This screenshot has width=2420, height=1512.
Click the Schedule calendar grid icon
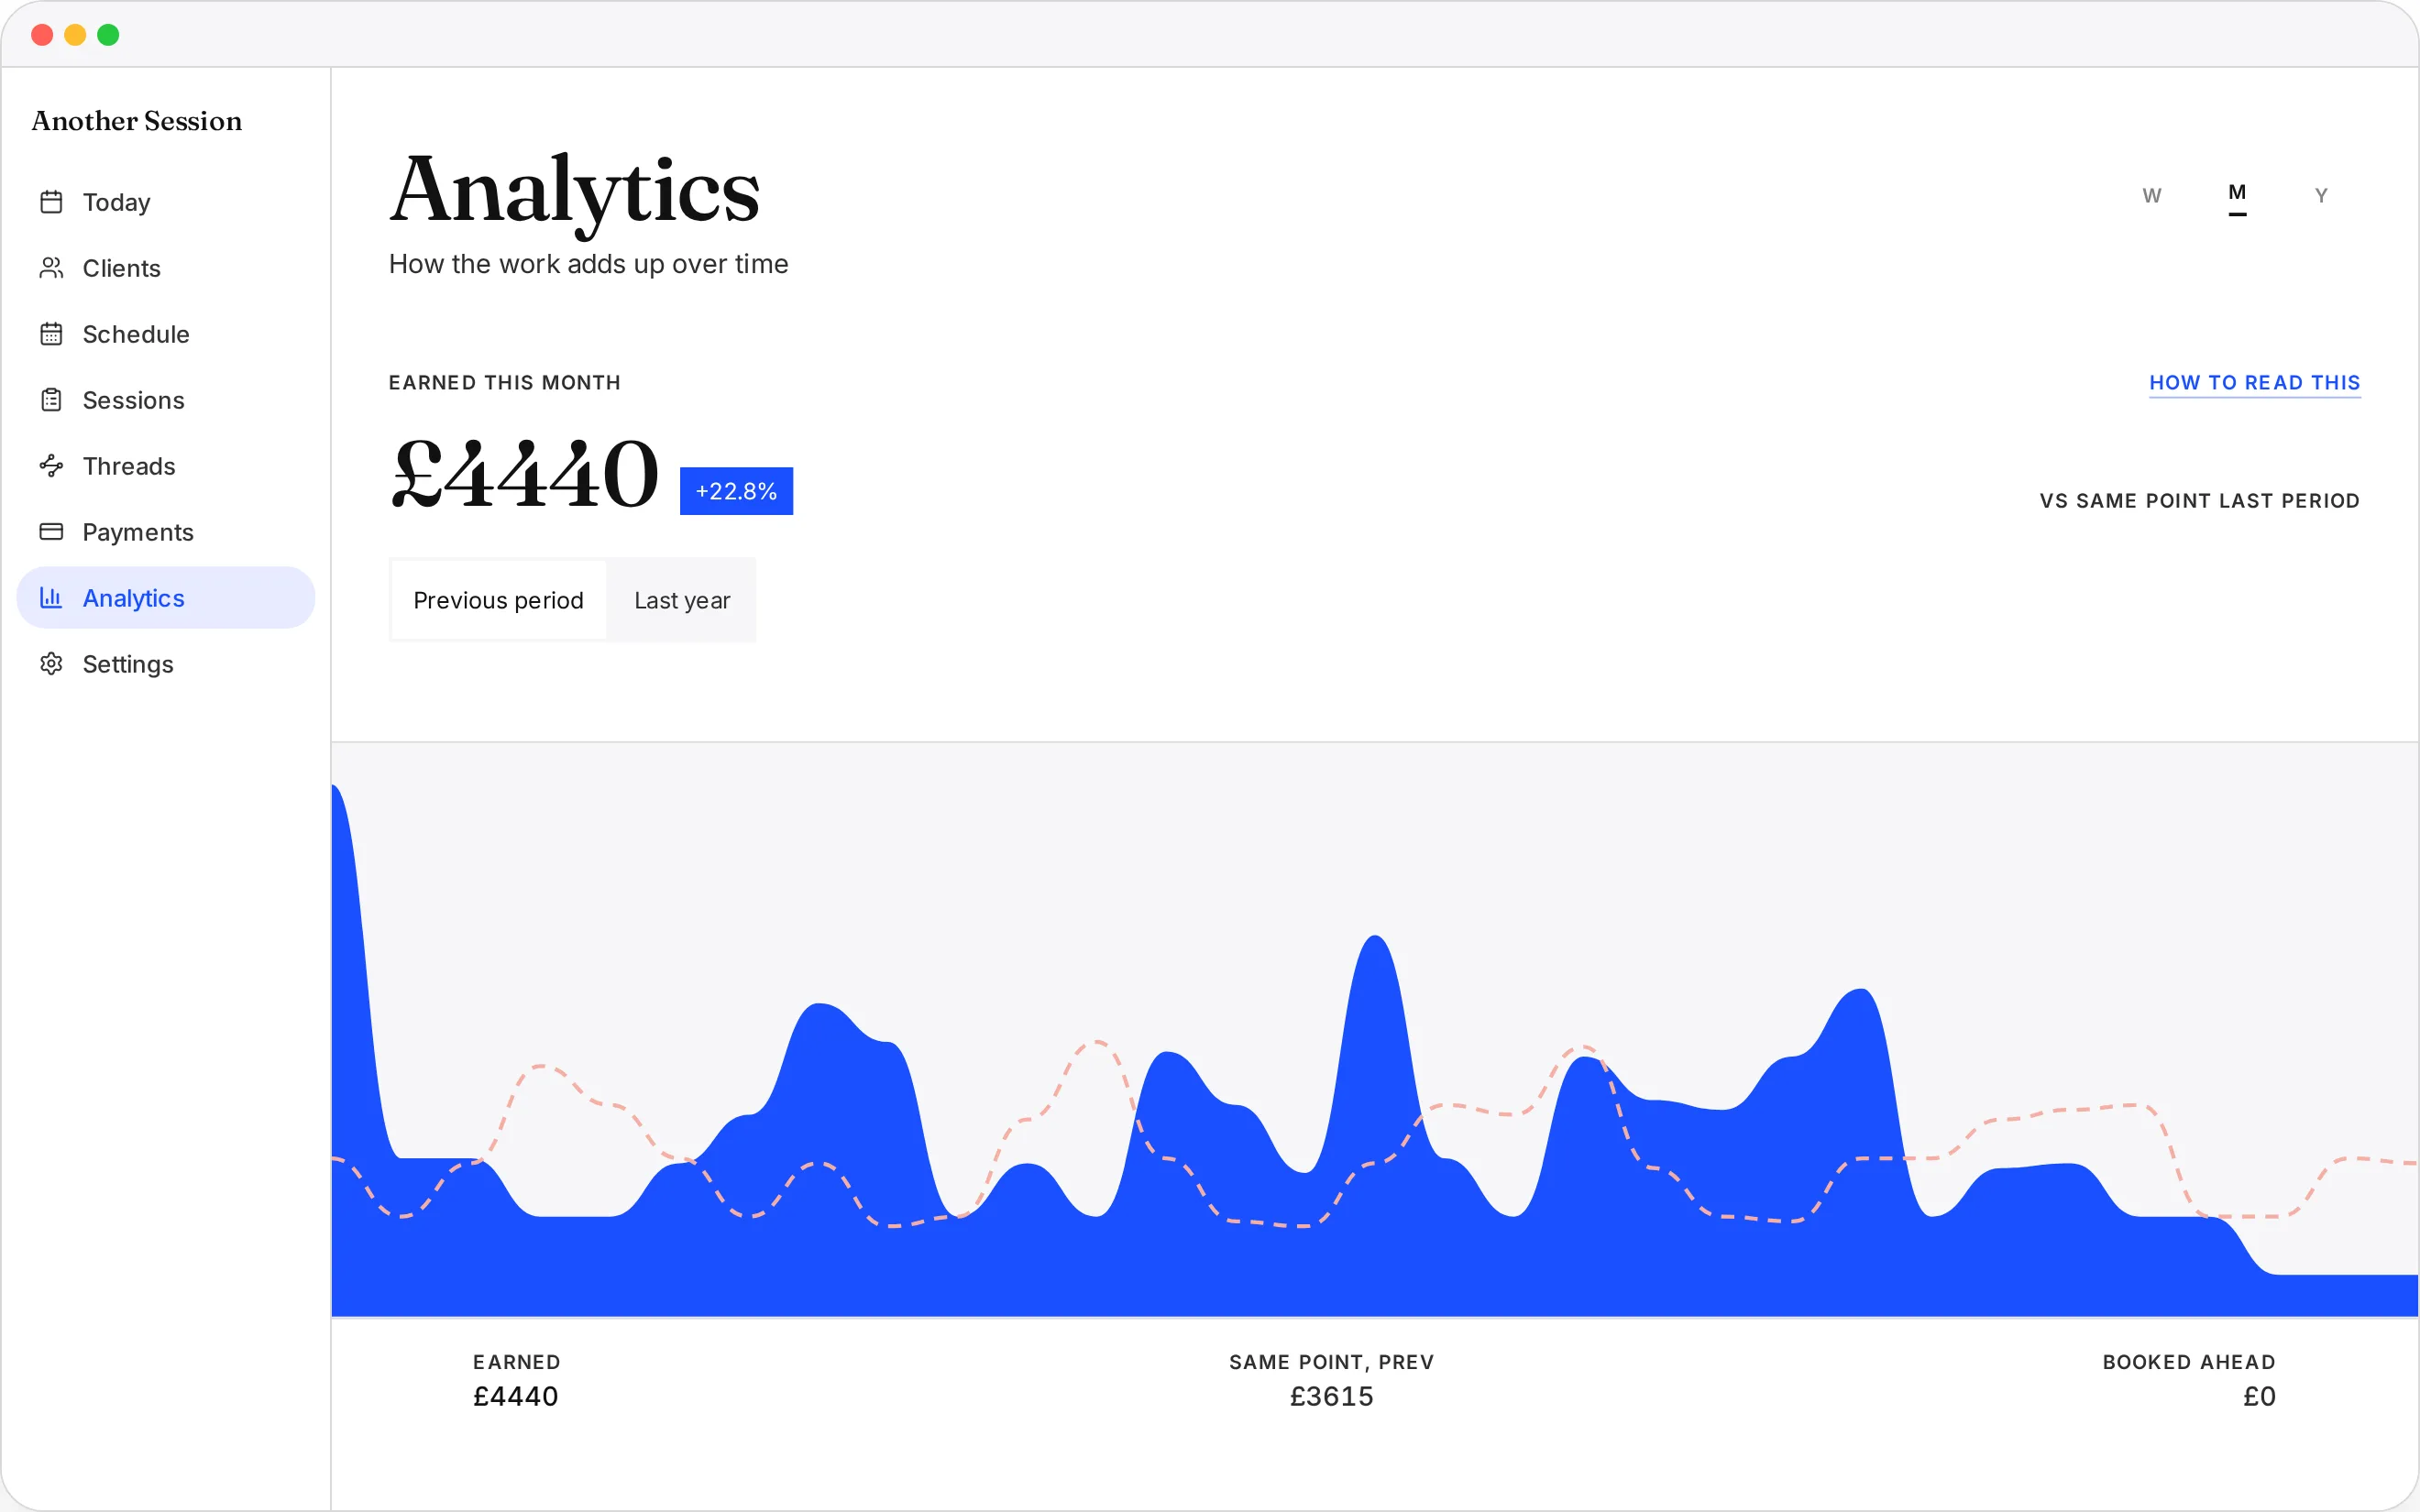pyautogui.click(x=51, y=334)
